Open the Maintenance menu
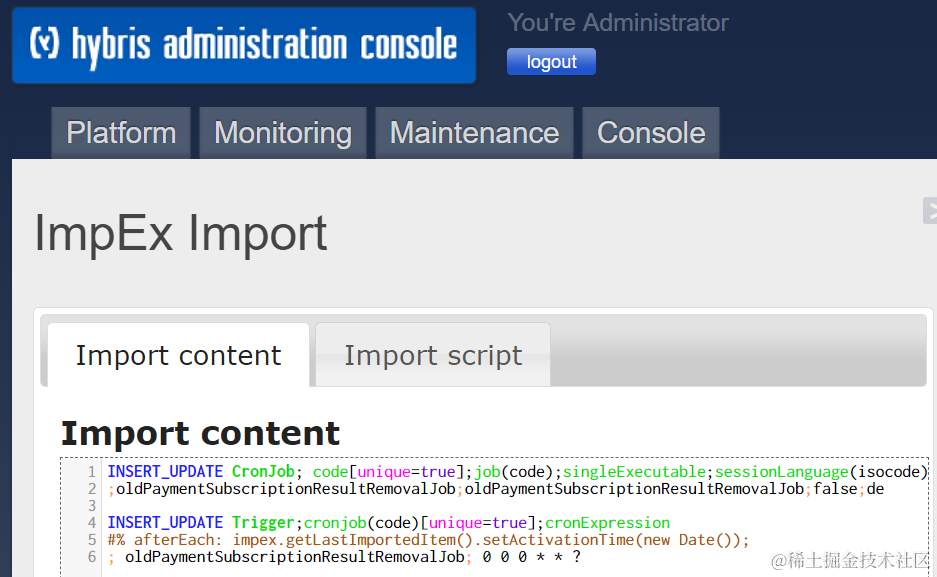Viewport: 937px width, 577px height. click(x=474, y=133)
